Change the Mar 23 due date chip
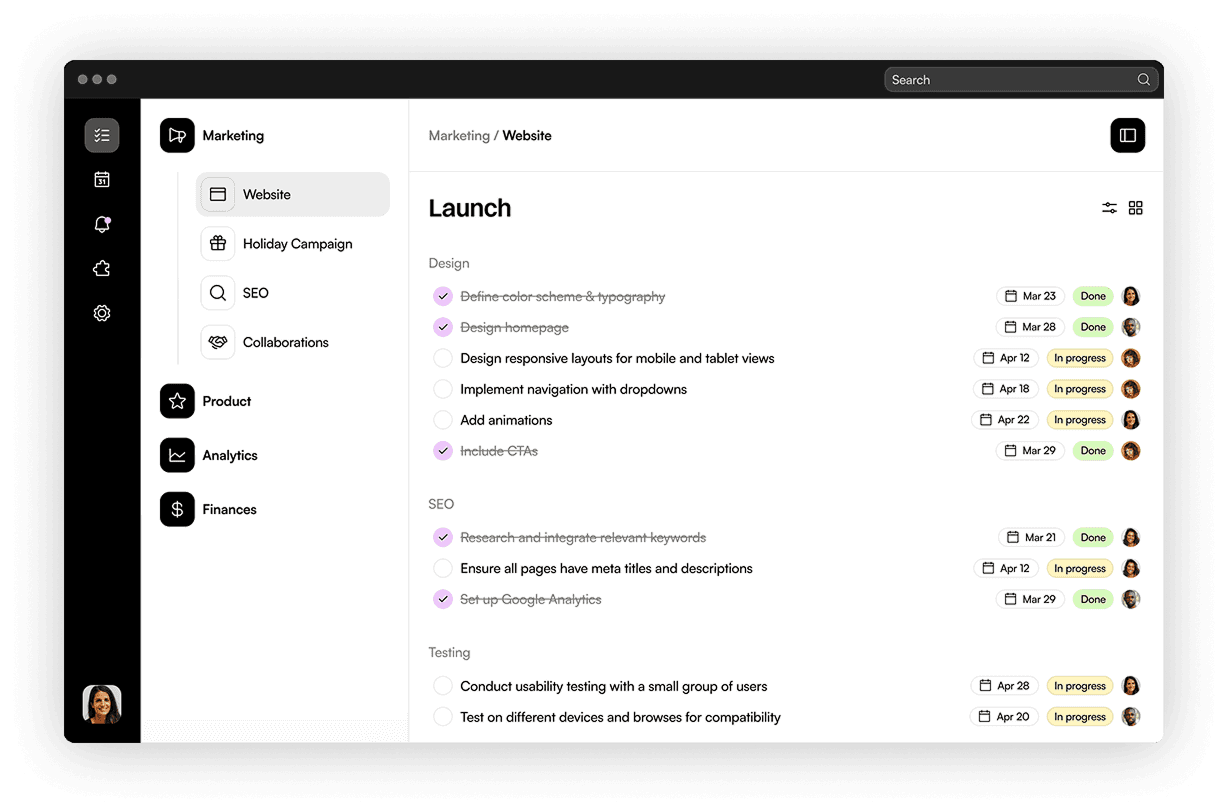The image size is (1228, 811). [x=1030, y=296]
